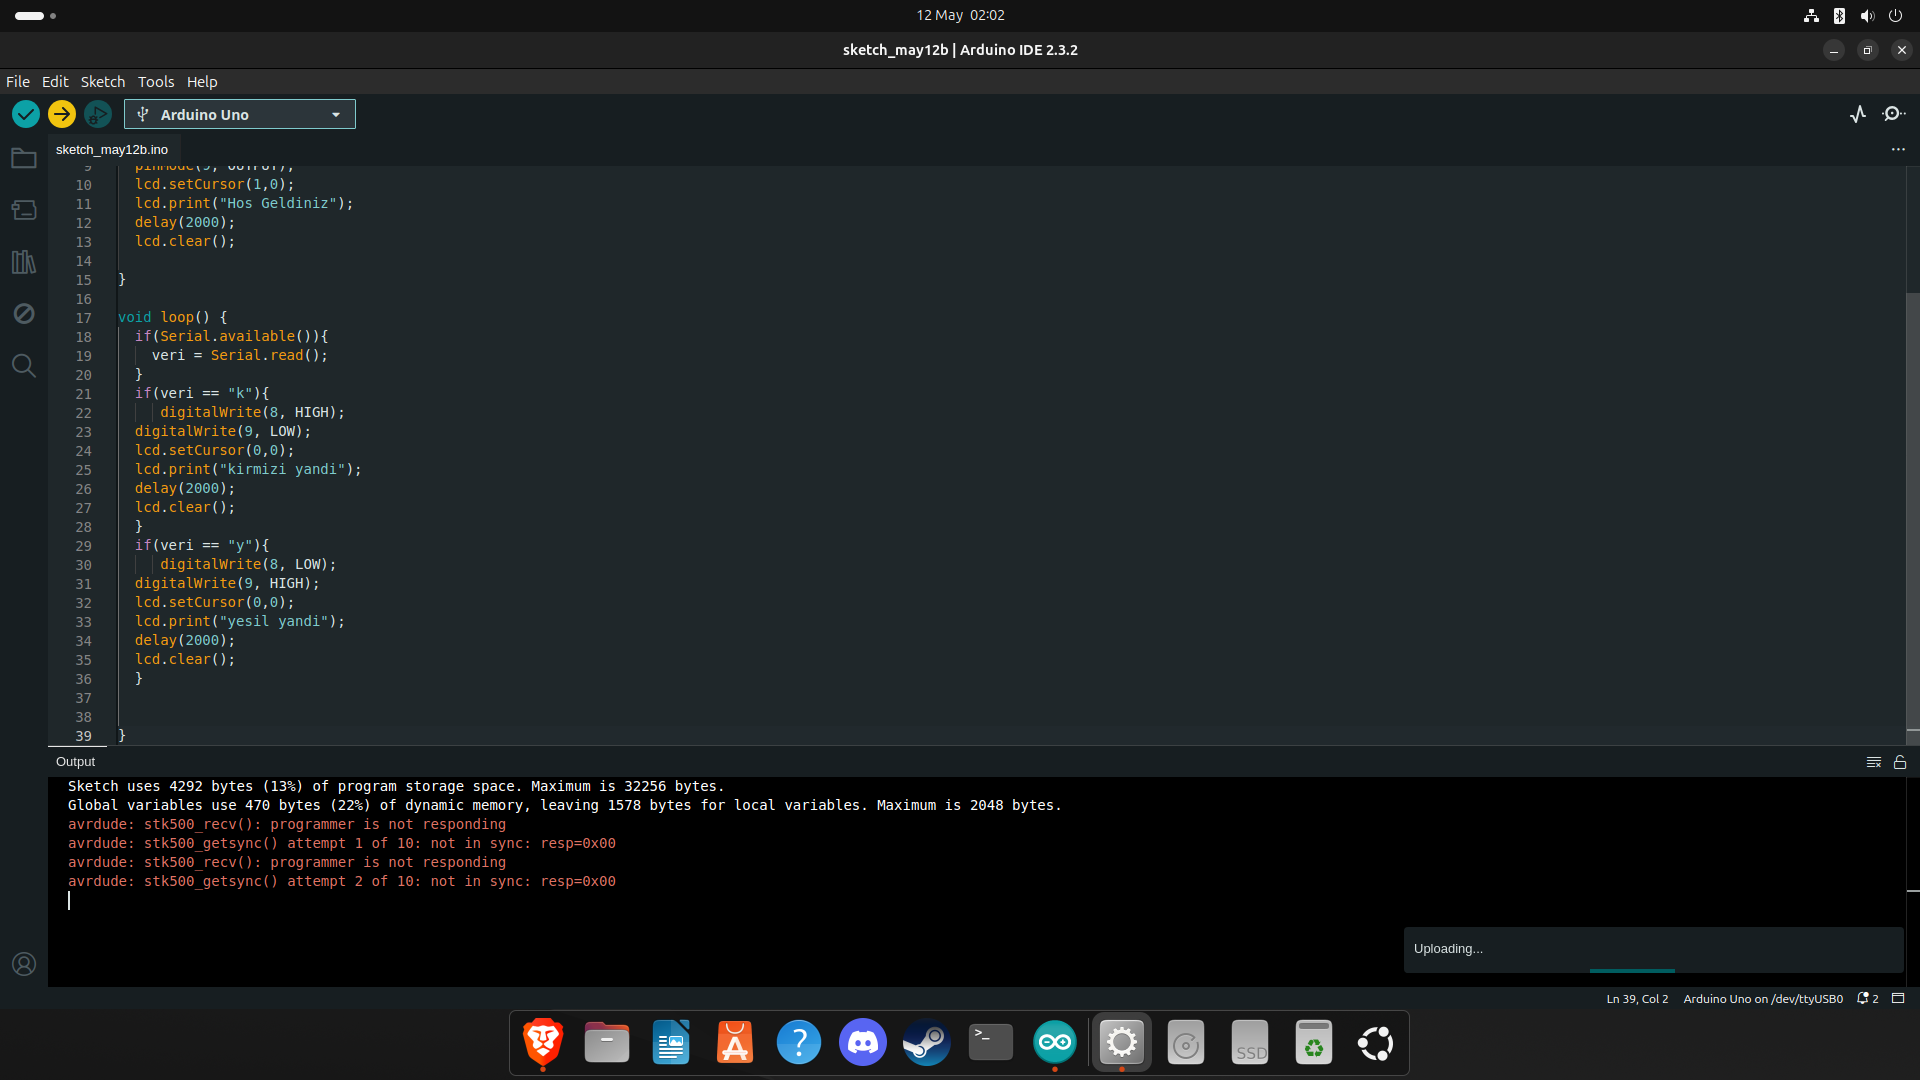This screenshot has width=1920, height=1080.
Task: Open the Serial Plotter
Action: [x=1858, y=114]
